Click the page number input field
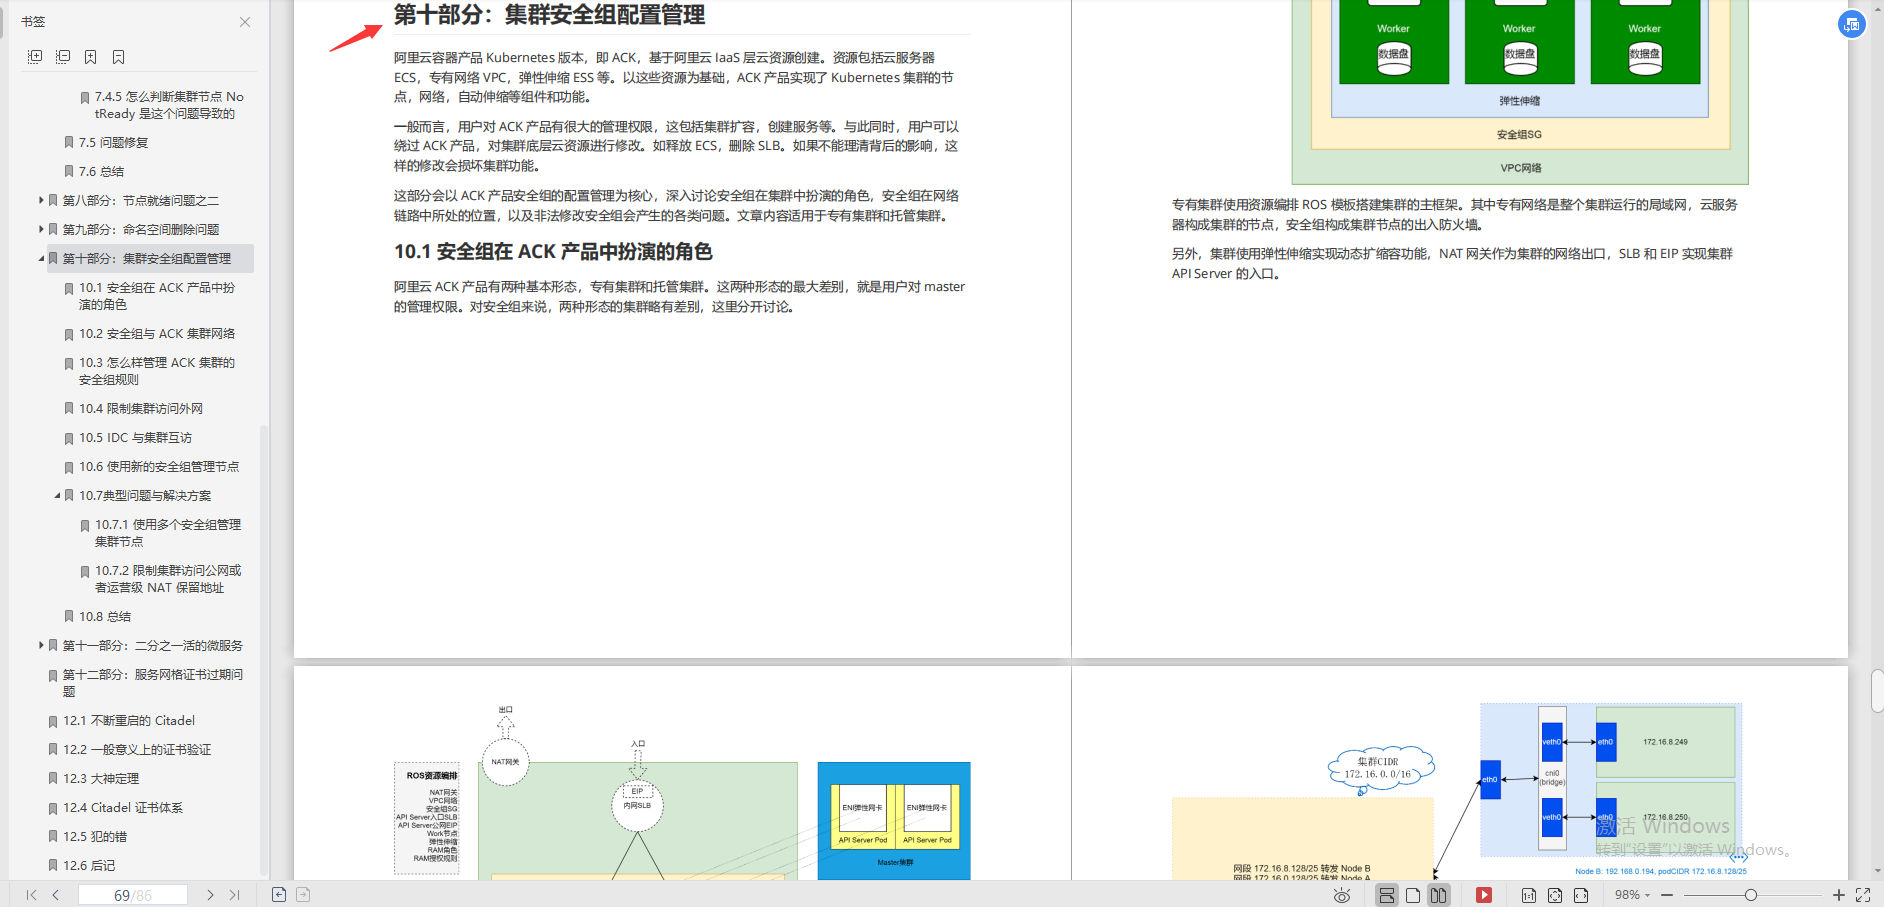1884x907 pixels. pyautogui.click(x=132, y=895)
